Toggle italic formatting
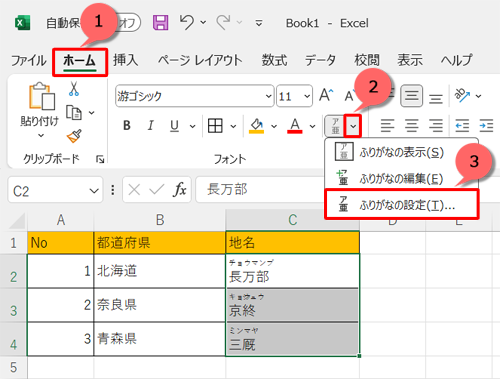 point(151,126)
